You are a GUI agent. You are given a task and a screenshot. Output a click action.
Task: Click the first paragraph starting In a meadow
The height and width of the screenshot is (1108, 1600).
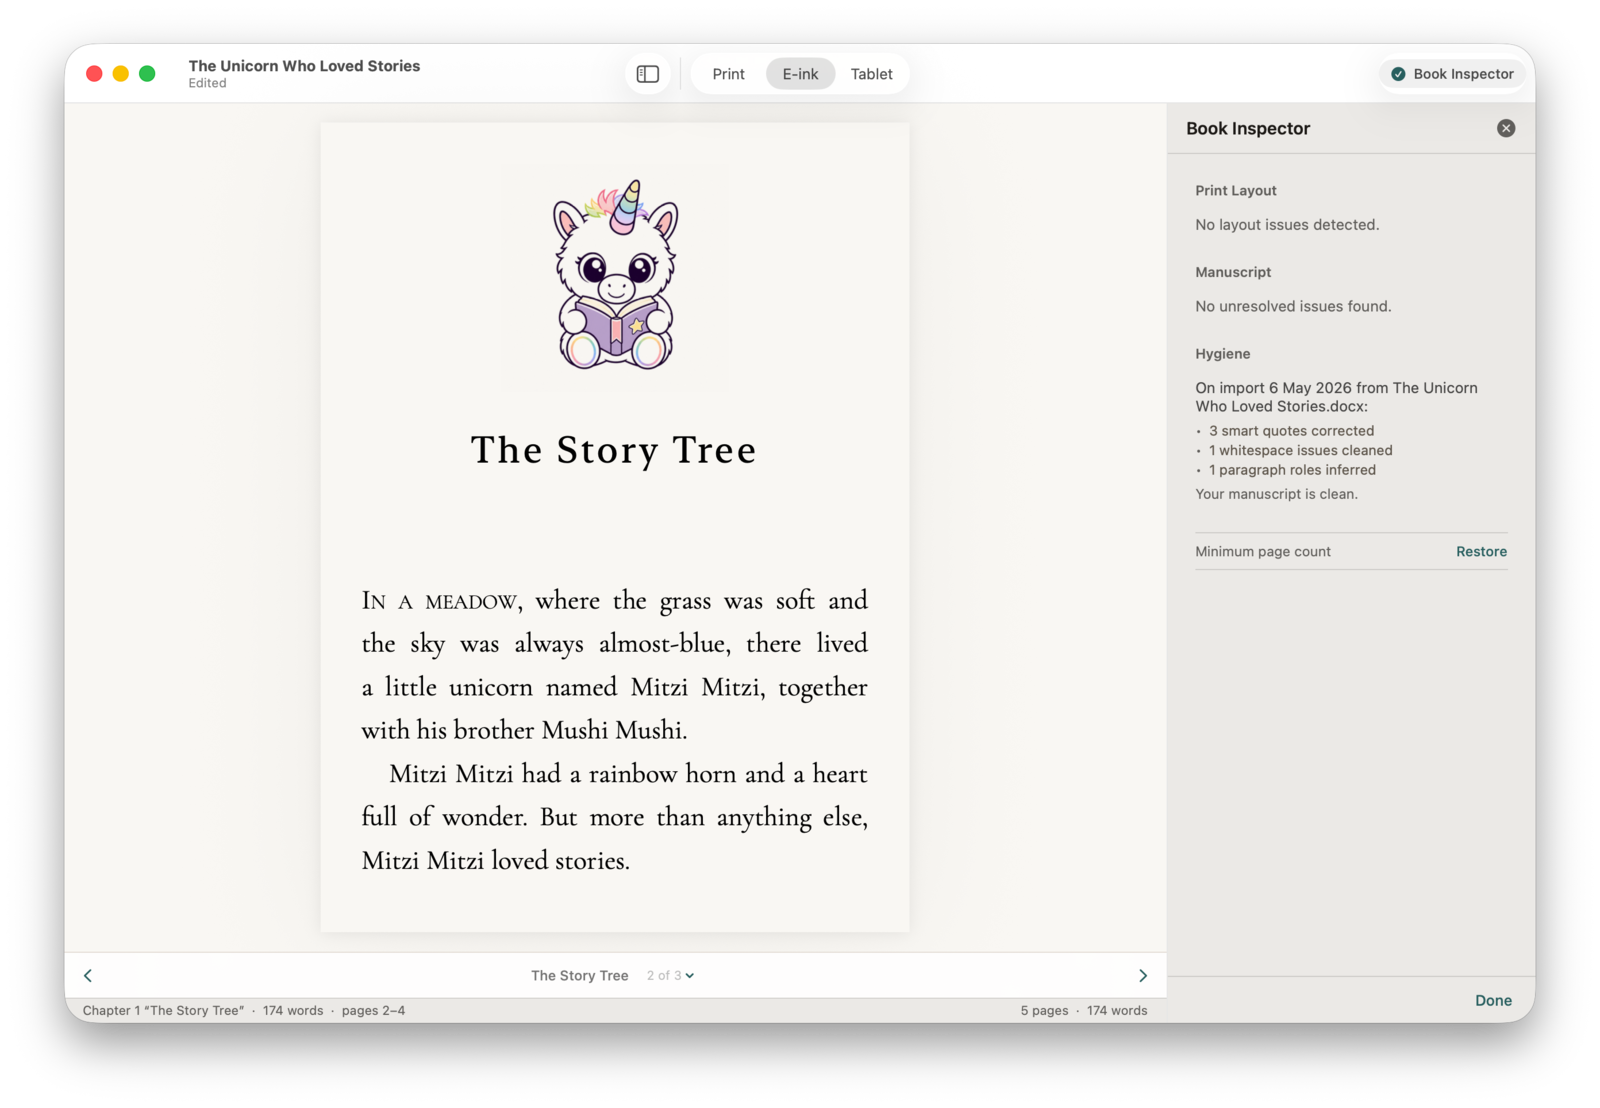(x=614, y=665)
